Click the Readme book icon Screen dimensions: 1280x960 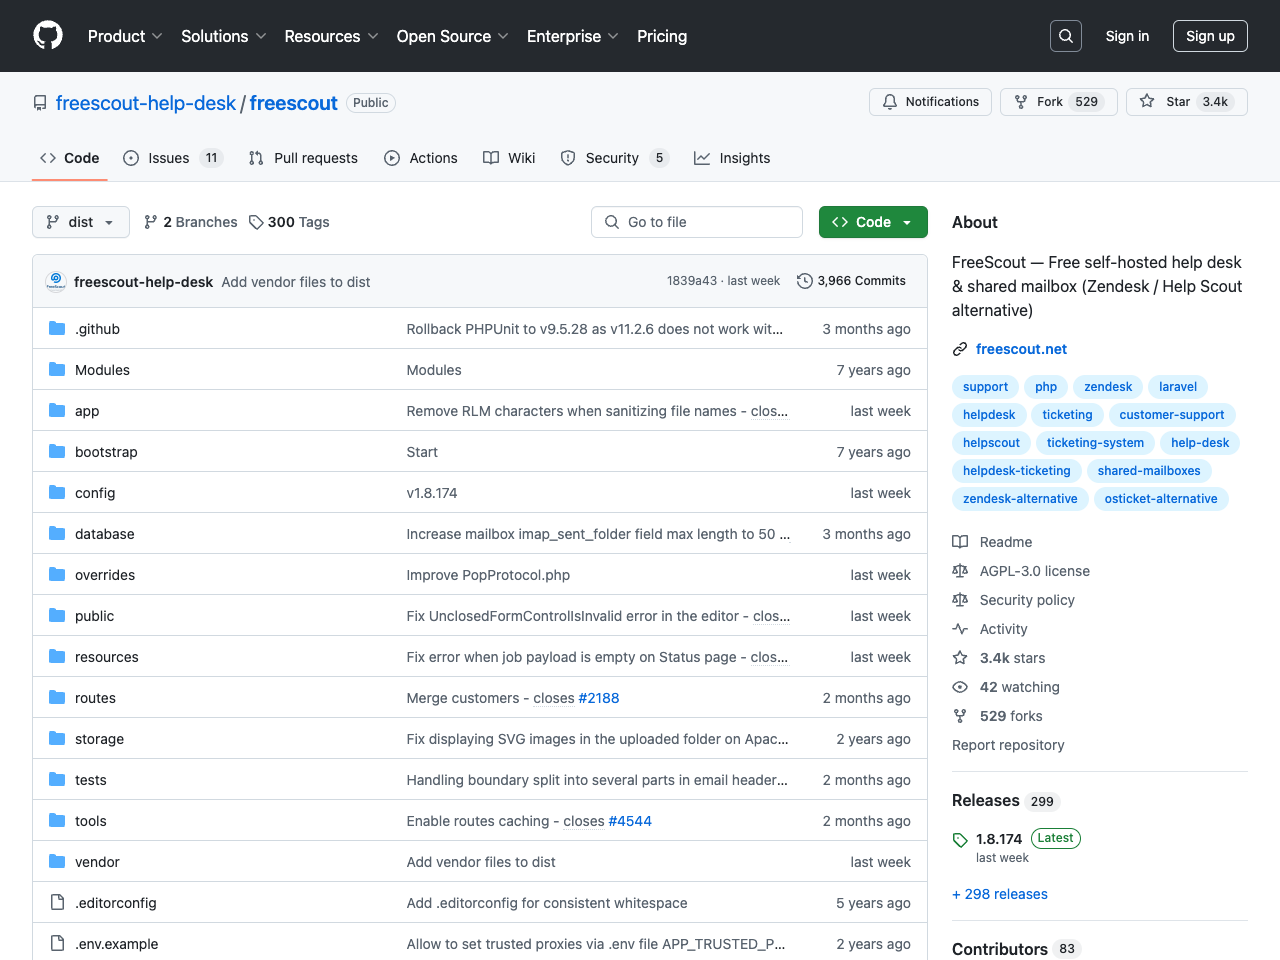[x=960, y=542]
